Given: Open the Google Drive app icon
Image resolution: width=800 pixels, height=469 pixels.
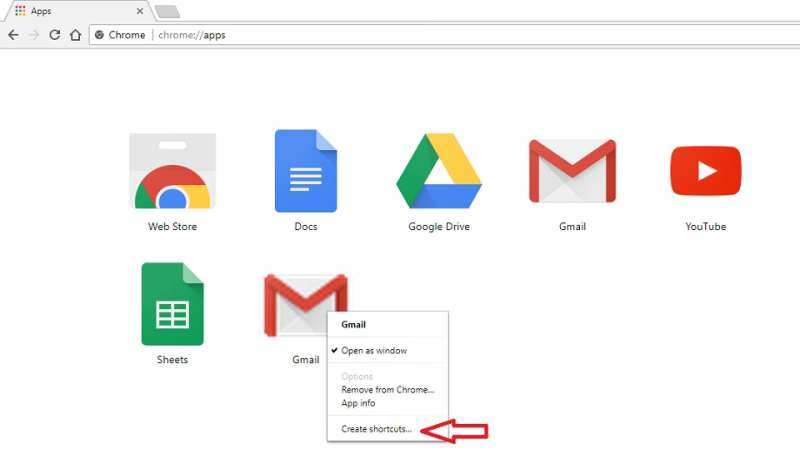Looking at the screenshot, I should [438, 171].
